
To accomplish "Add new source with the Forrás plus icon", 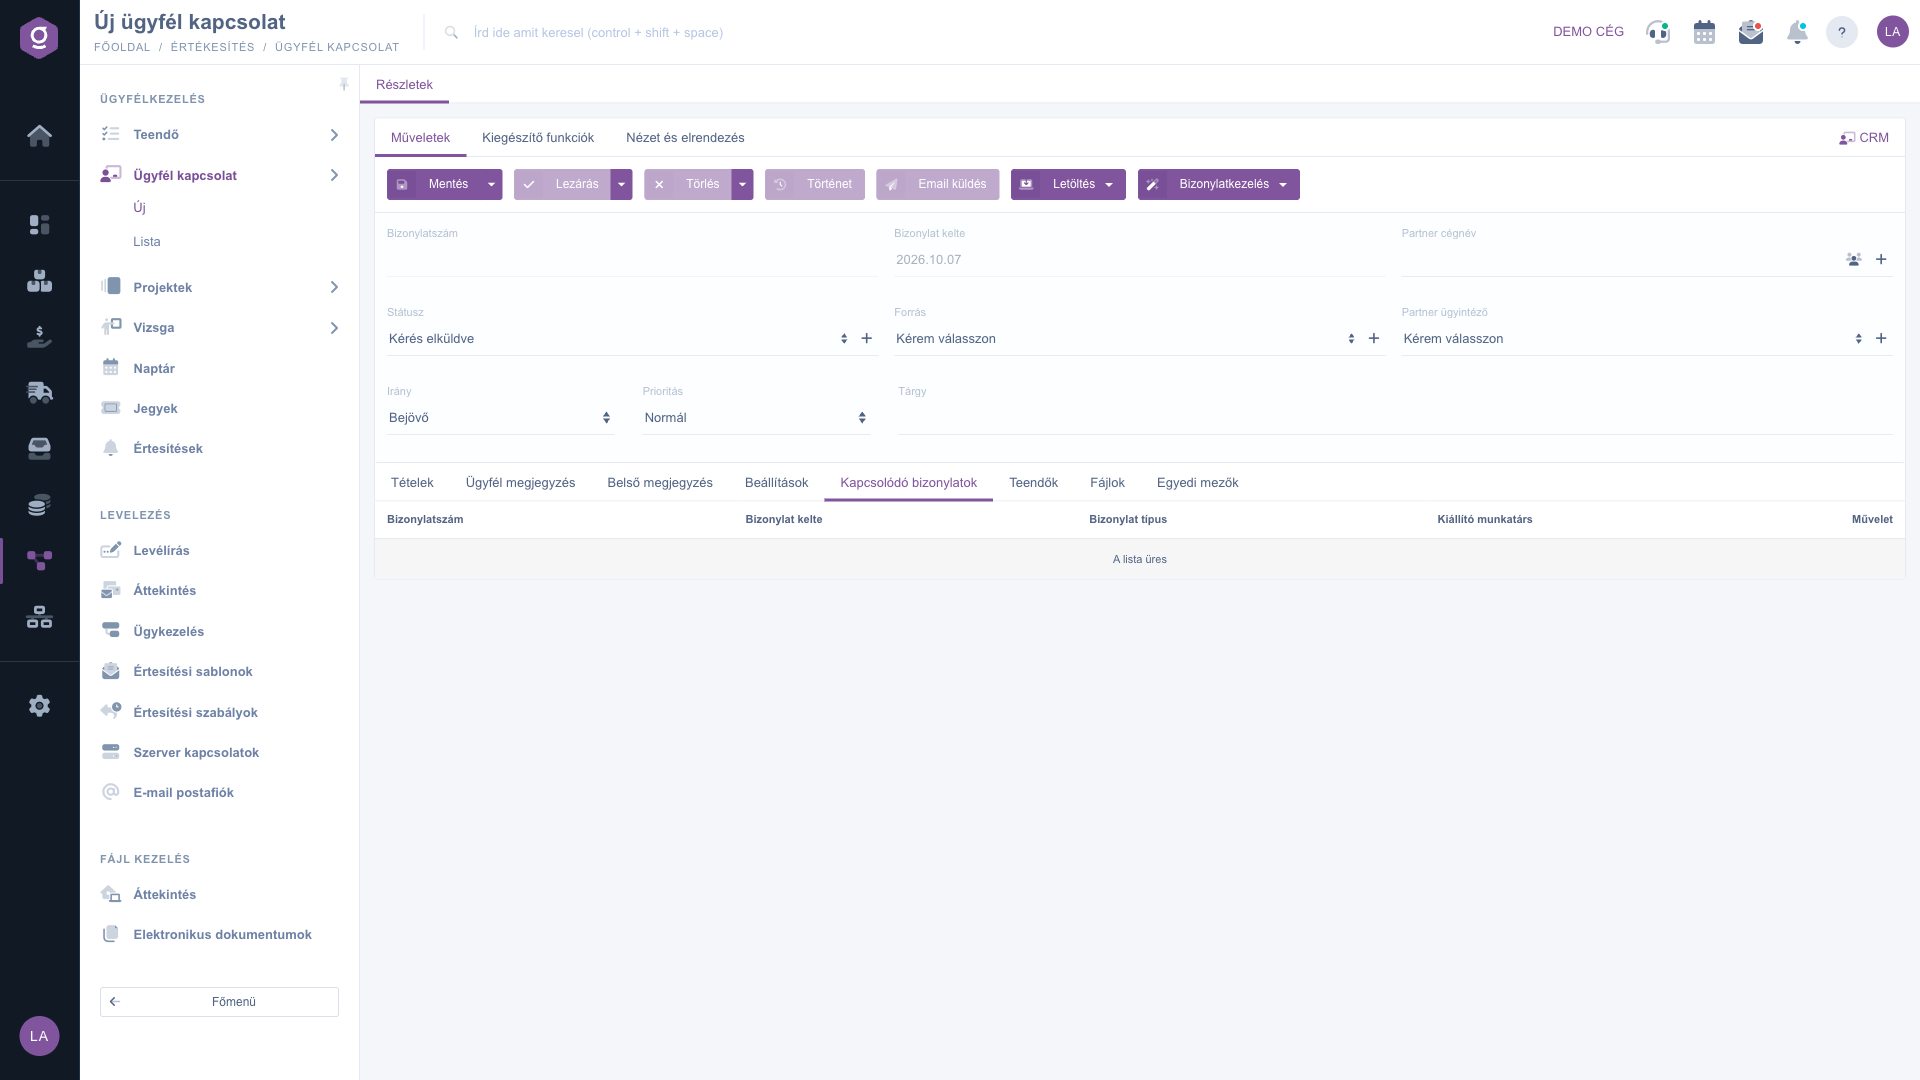I will pyautogui.click(x=1374, y=339).
